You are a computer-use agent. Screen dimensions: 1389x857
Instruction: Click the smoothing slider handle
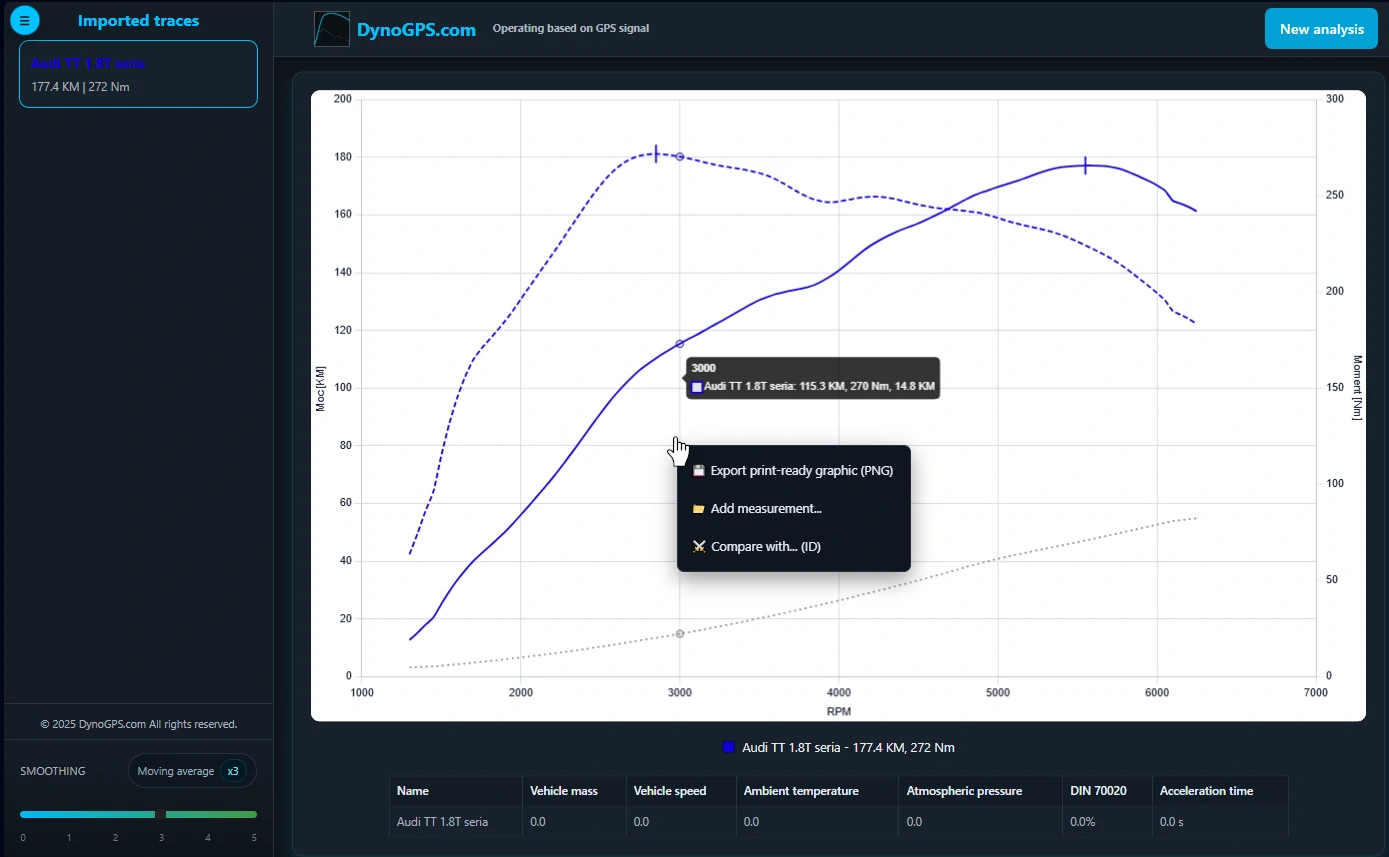pyautogui.click(x=160, y=814)
